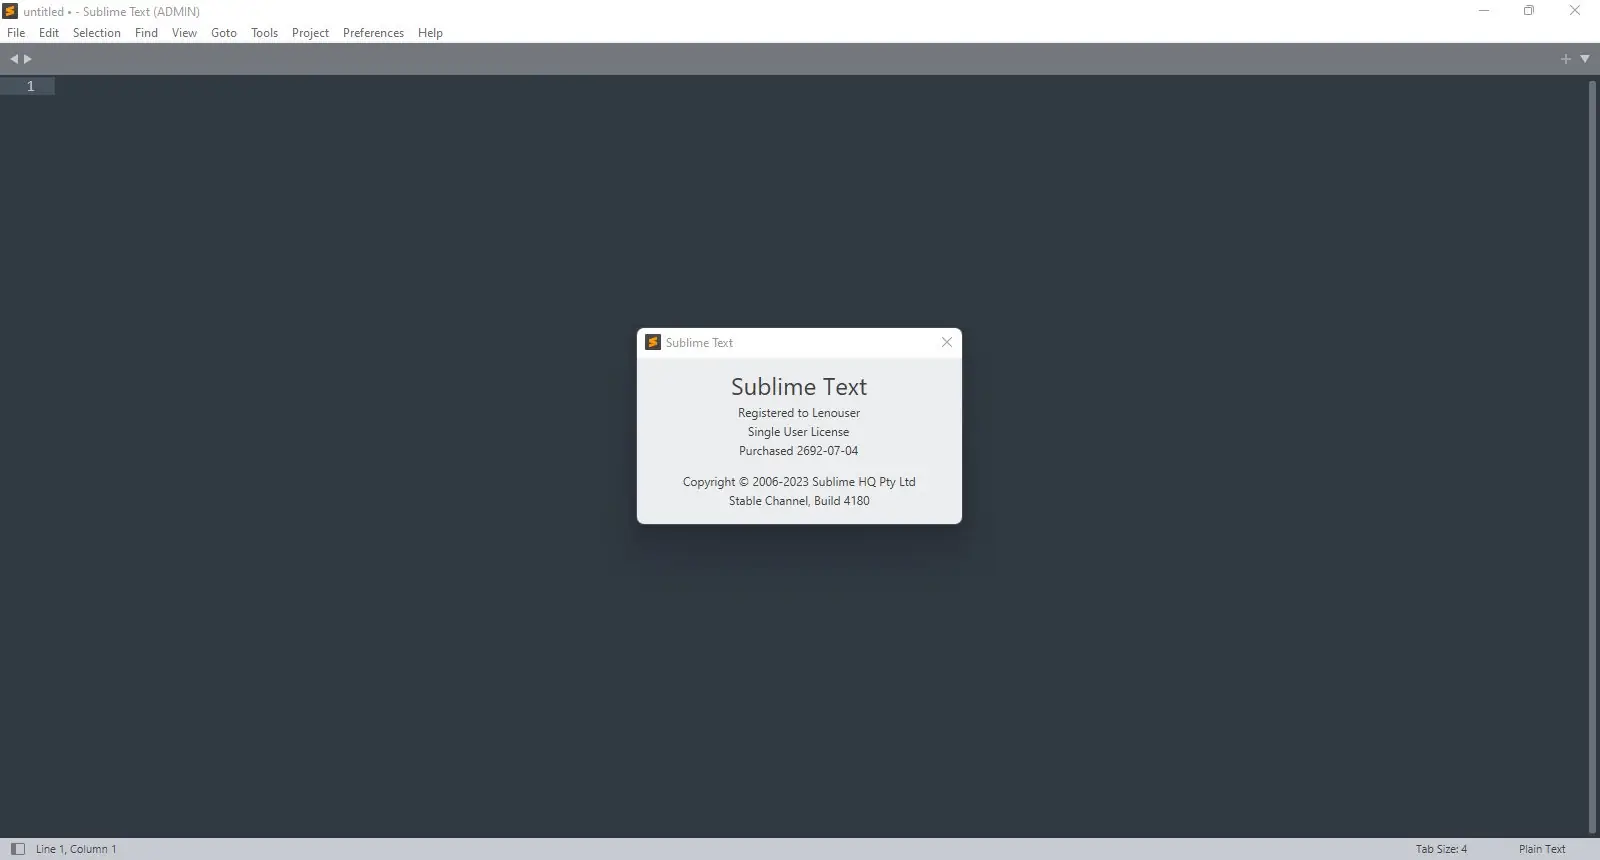Add a new tab with the plus icon
This screenshot has height=860, width=1600.
(x=1566, y=59)
